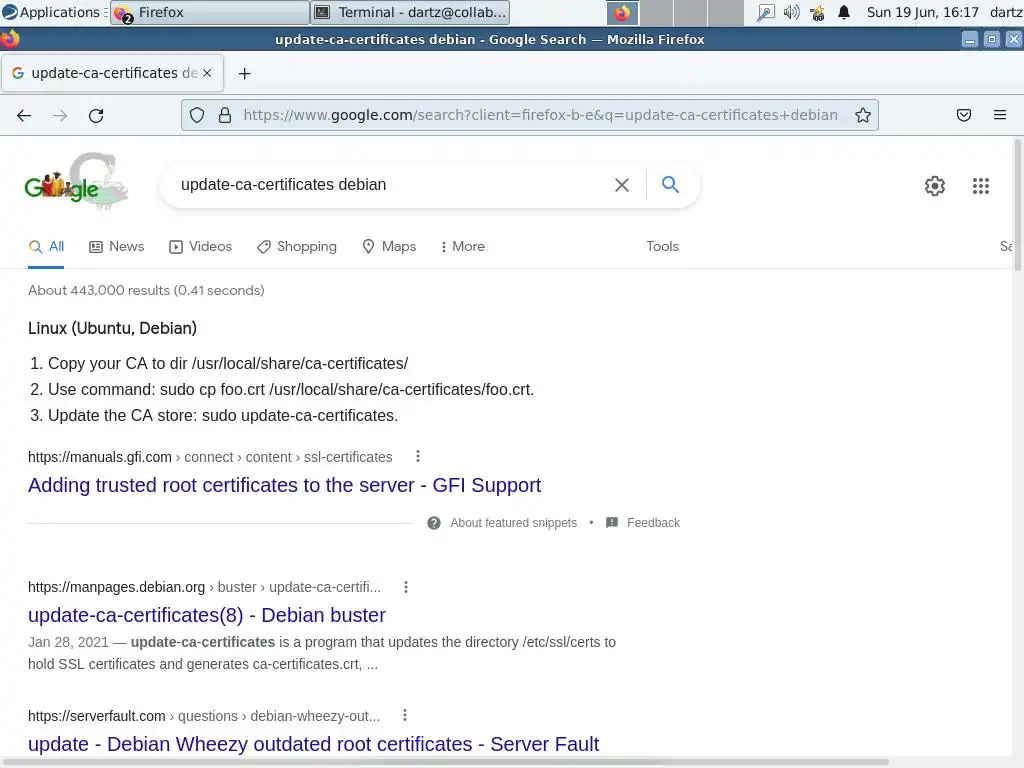Click snippet step "Copy your CA to dir"

point(228,364)
